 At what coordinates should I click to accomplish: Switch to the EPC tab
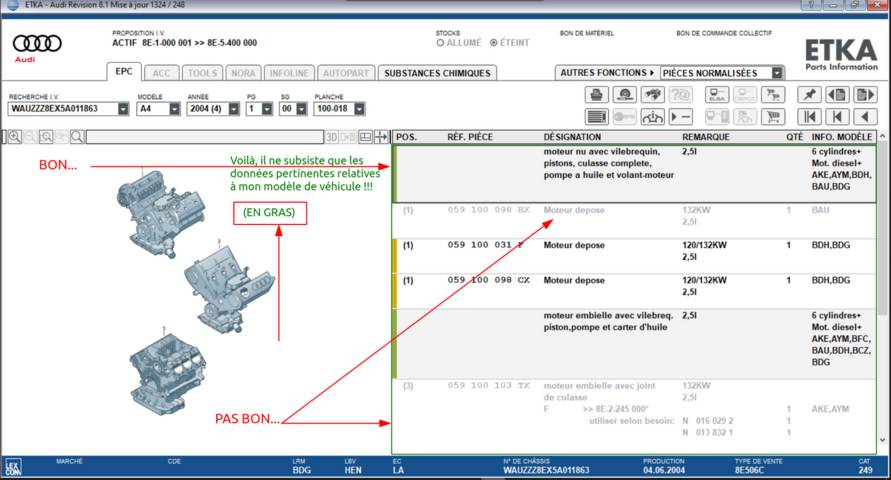tap(124, 72)
